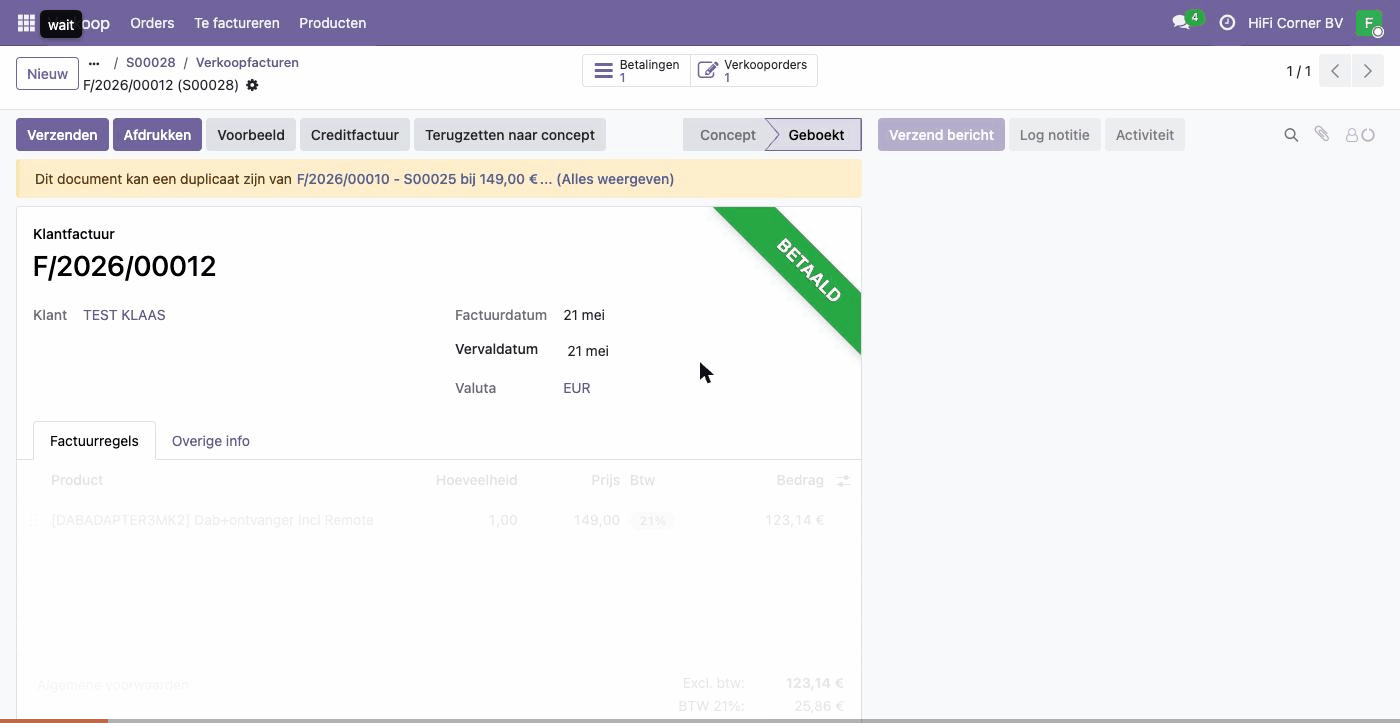Click the gear icon beside F/2026/00012
Screen dimensions: 1400x723
(252, 85)
